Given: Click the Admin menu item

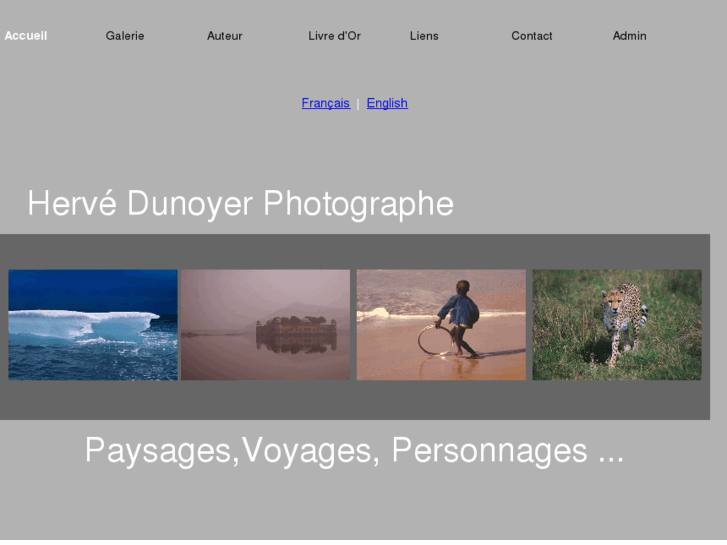Looking at the screenshot, I should (x=629, y=36).
